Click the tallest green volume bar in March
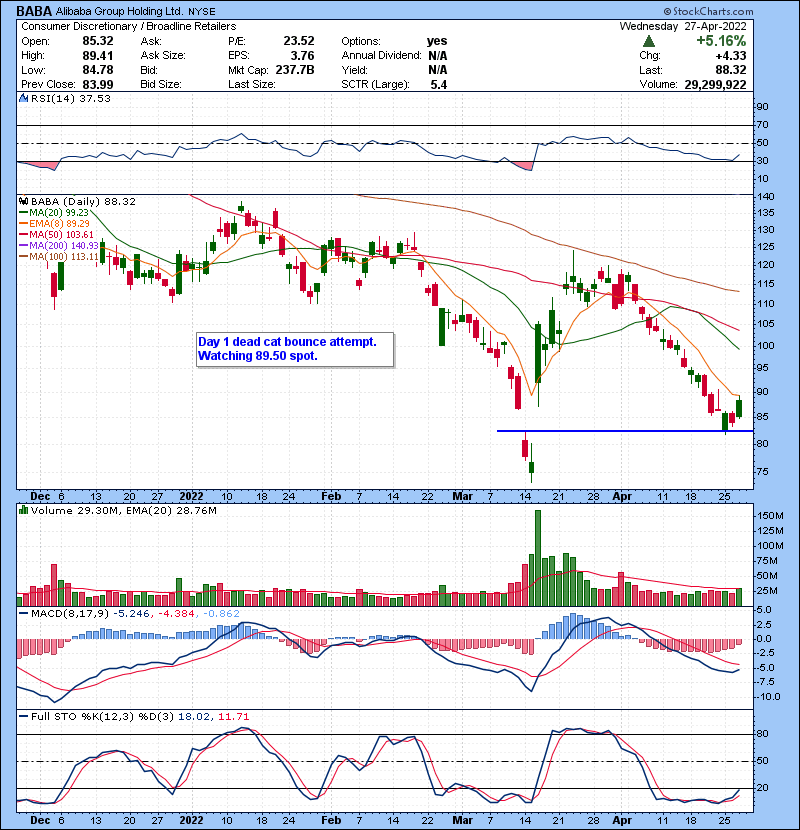Screen dimensions: 800x830 click(x=538, y=558)
